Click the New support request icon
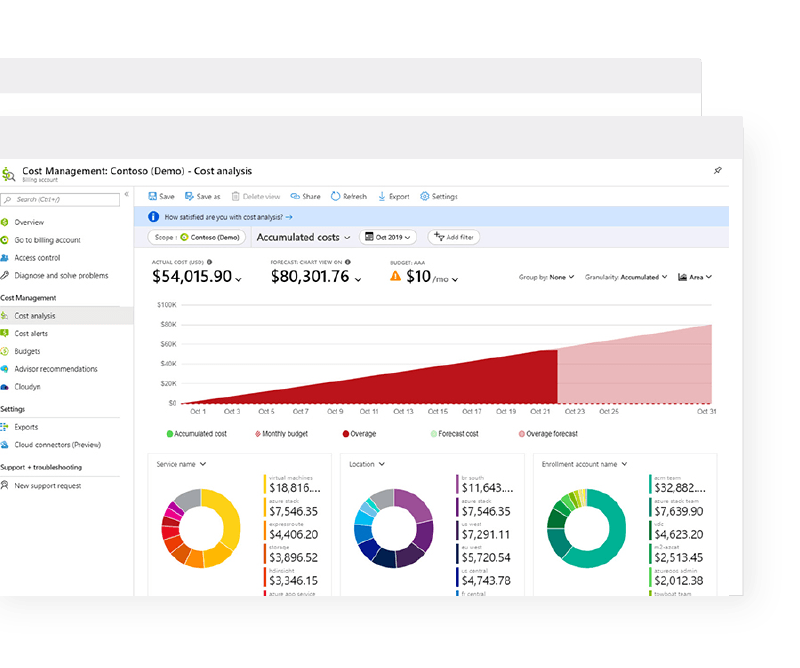800x668 pixels. (x=5, y=485)
